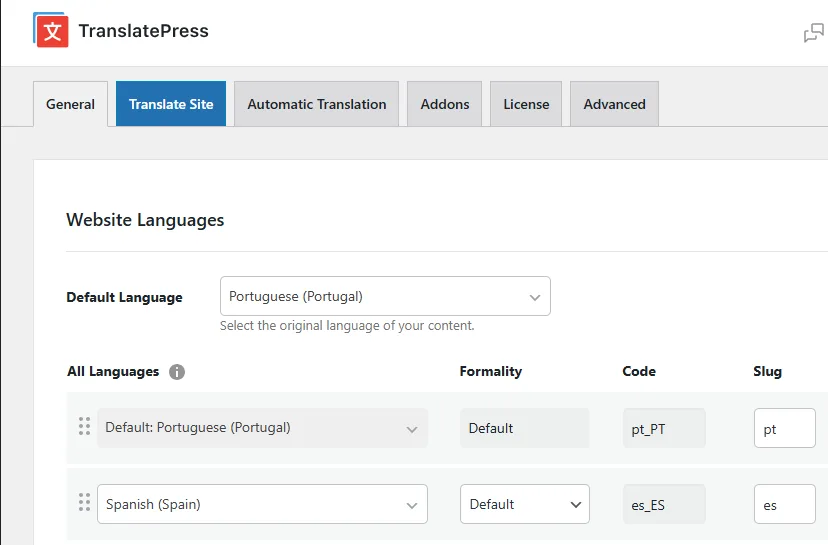Grab the drag handle for Portuguese row

click(84, 426)
